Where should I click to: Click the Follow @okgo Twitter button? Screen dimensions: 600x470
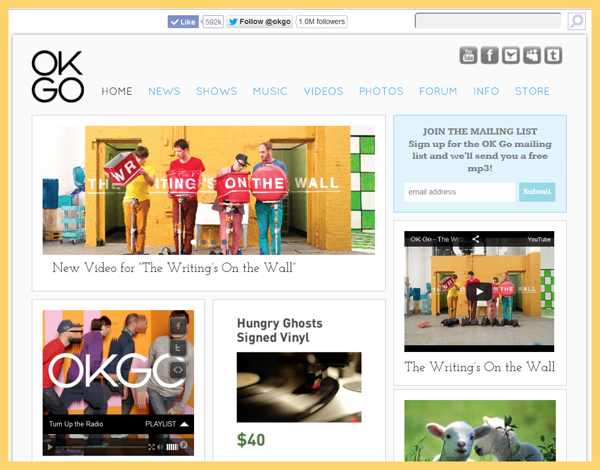tap(260, 22)
